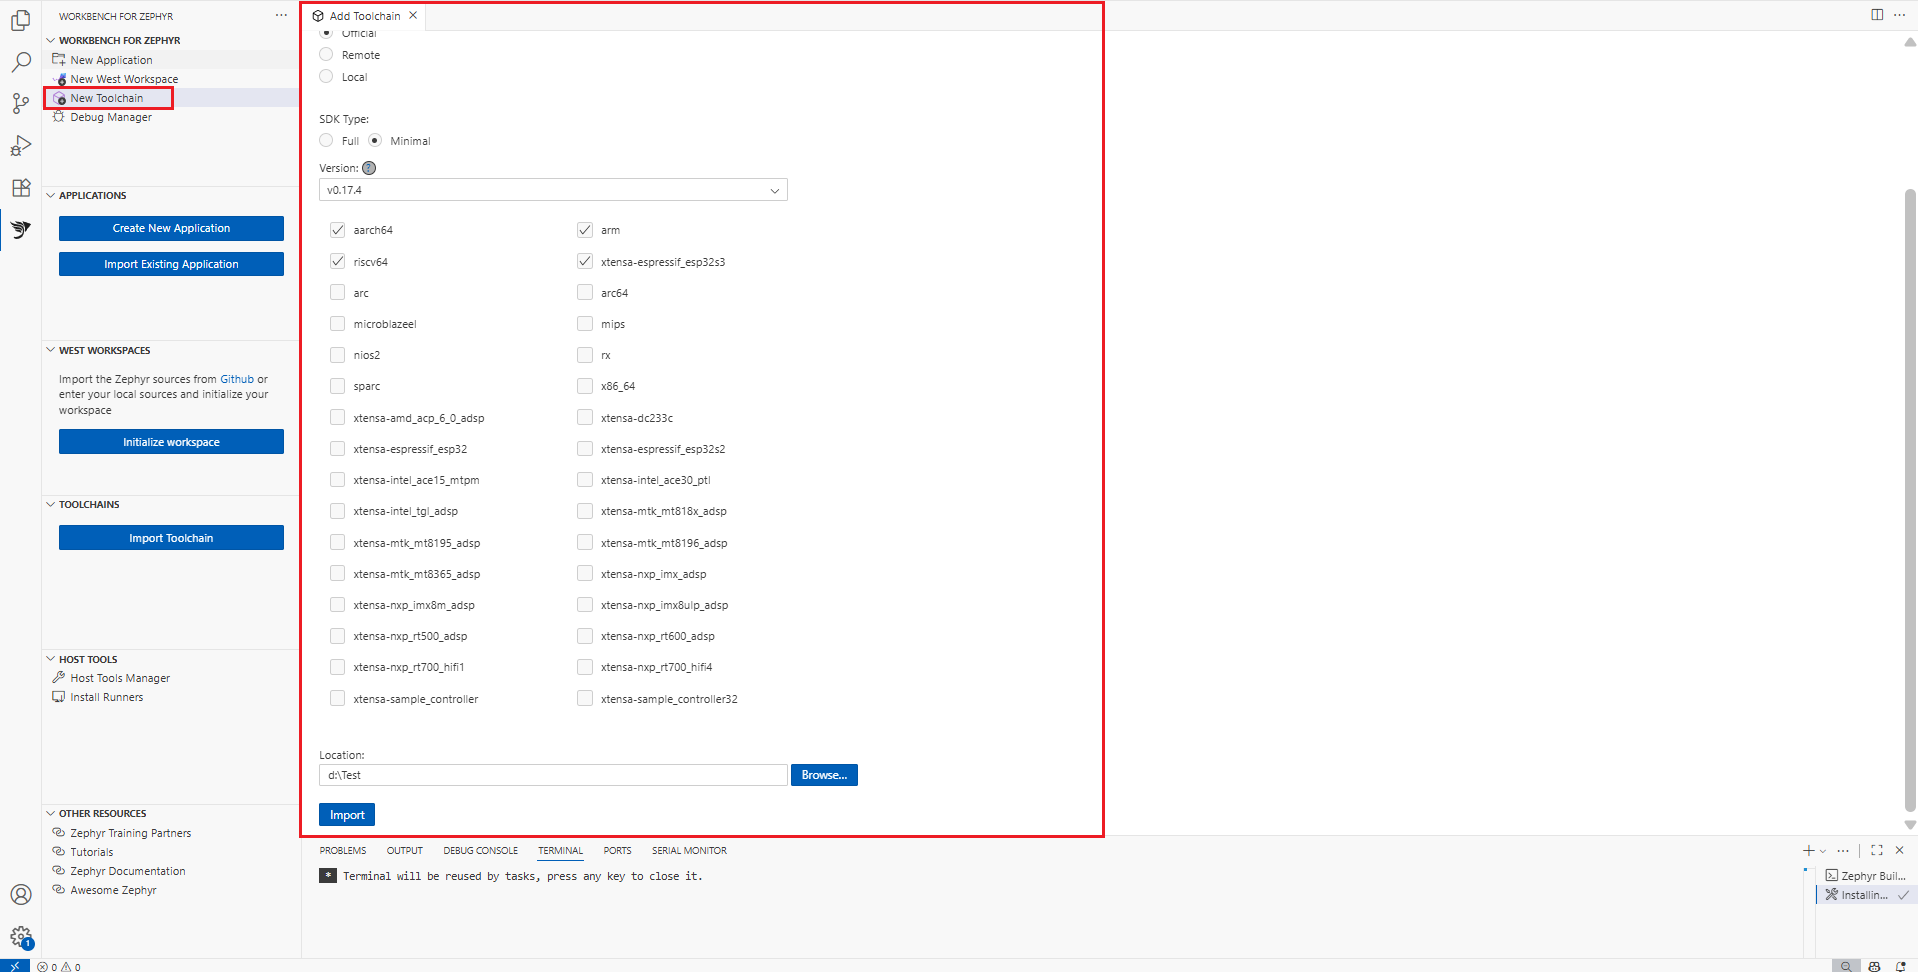Open the Host Tools Manager

pyautogui.click(x=119, y=677)
